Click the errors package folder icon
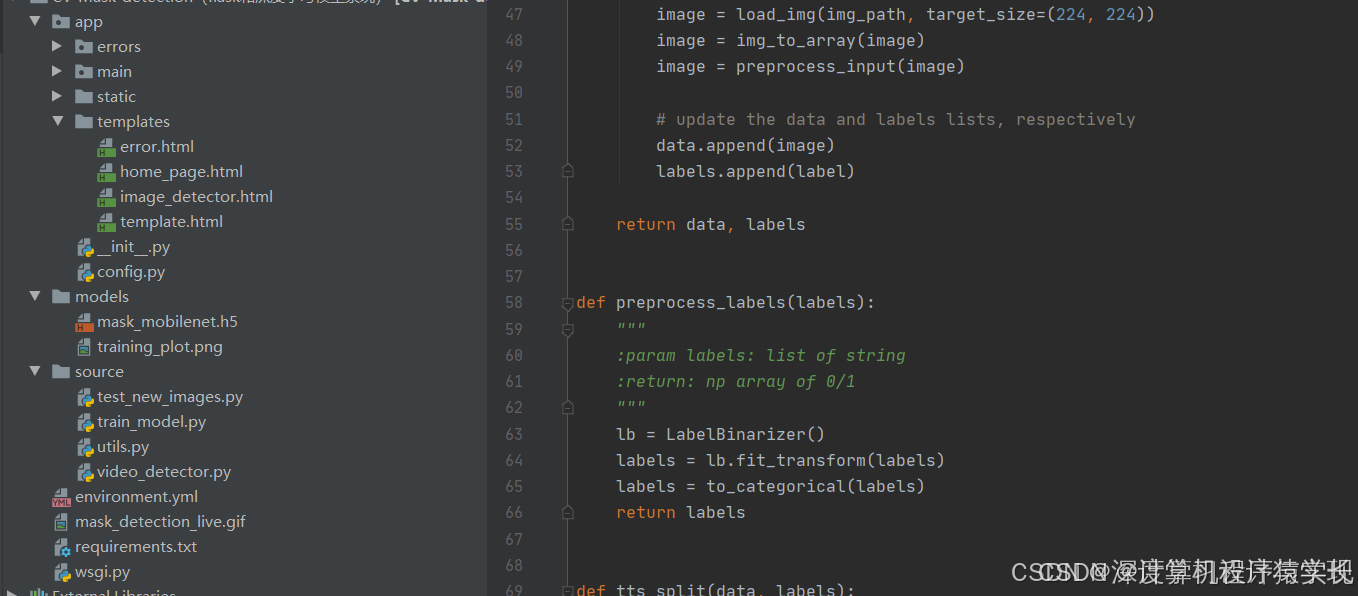Viewport: 1358px width, 596px height. 83,46
